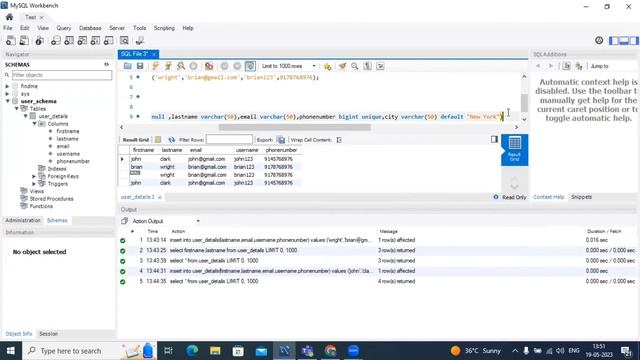Toggle invisible characters display icon
Viewport: 640px width, 360px height.
tap(367, 66)
